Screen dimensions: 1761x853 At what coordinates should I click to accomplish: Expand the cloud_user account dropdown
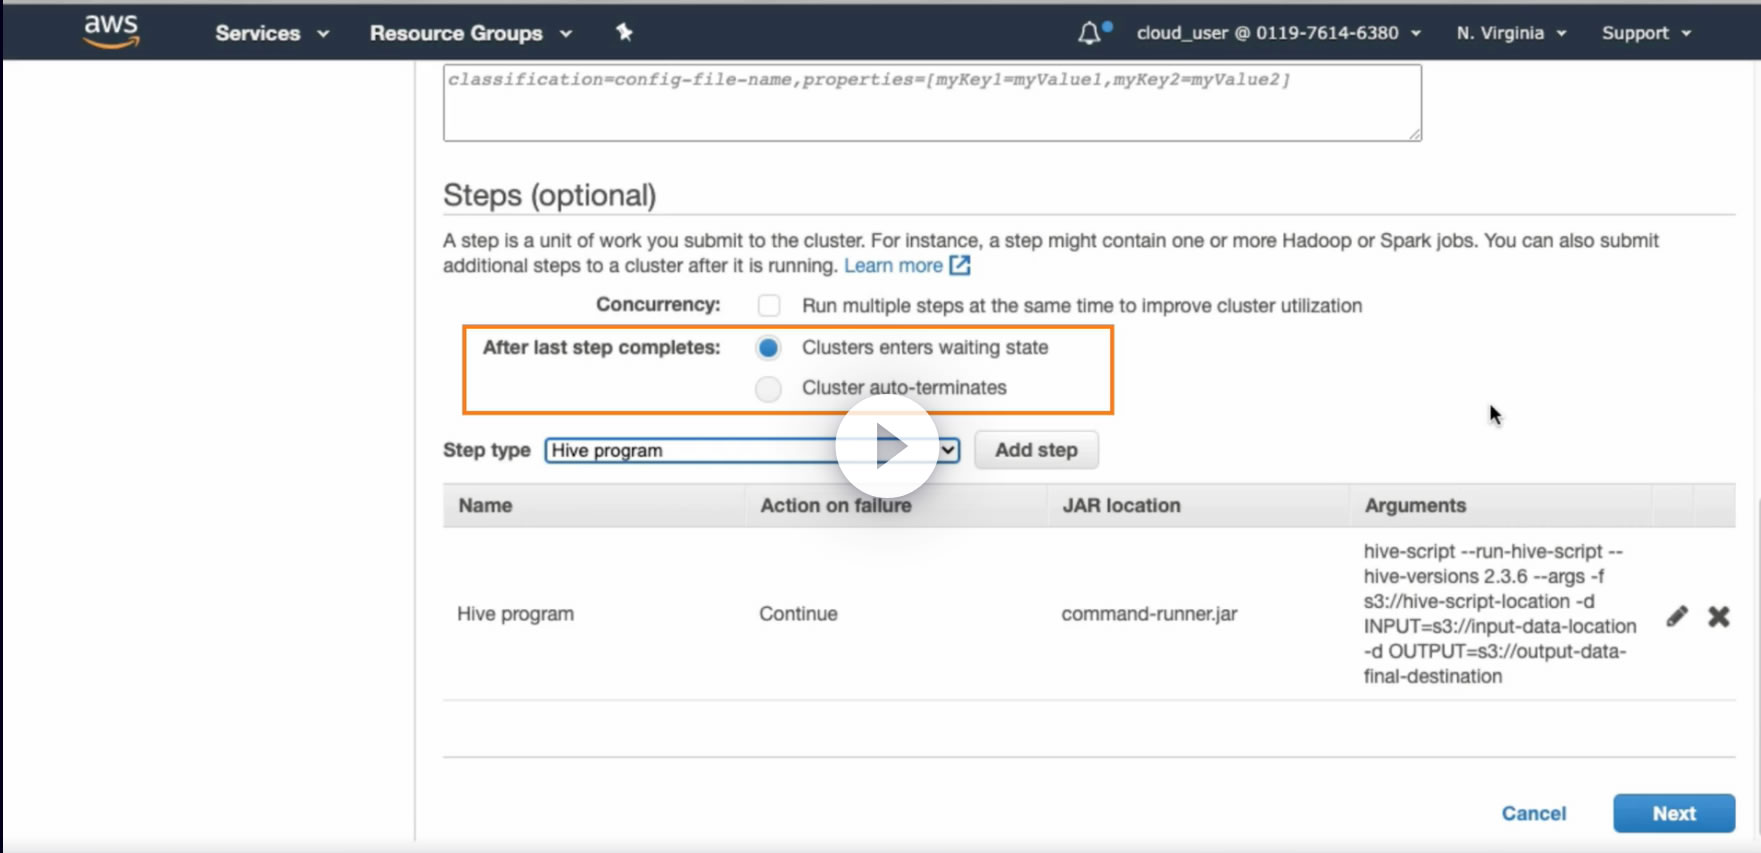coord(1278,33)
